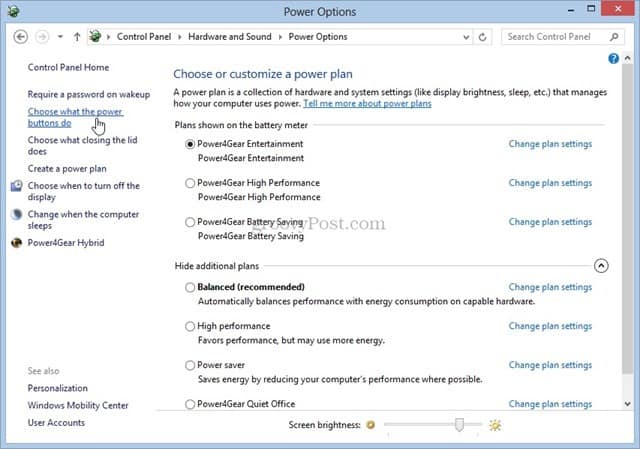The width and height of the screenshot is (640, 449).
Task: Click the moon icon beside computer sleeps link
Action: point(16,214)
